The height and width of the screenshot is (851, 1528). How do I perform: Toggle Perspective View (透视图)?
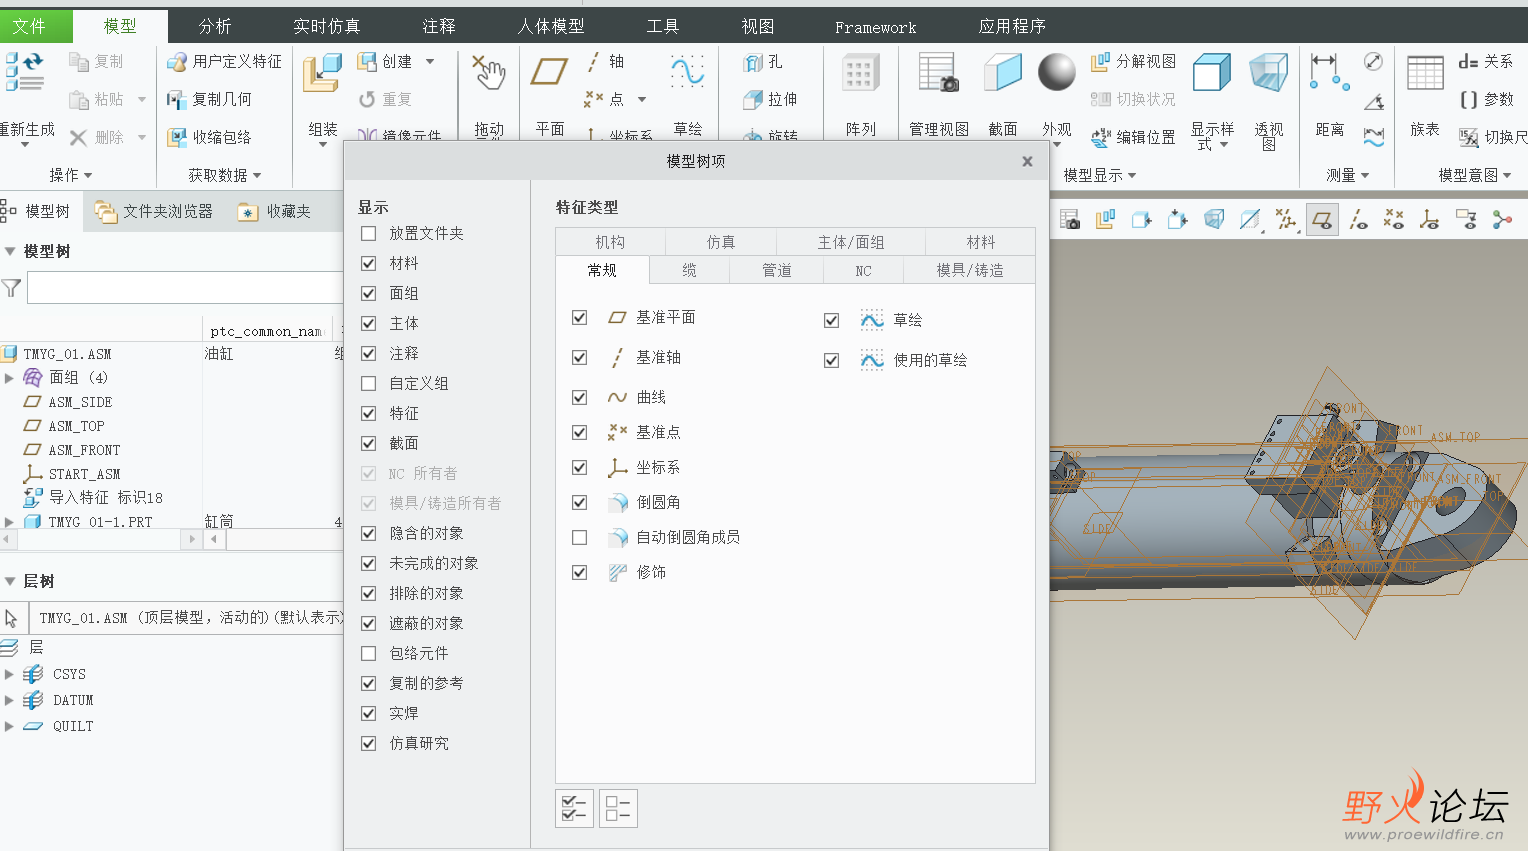[x=1268, y=73]
